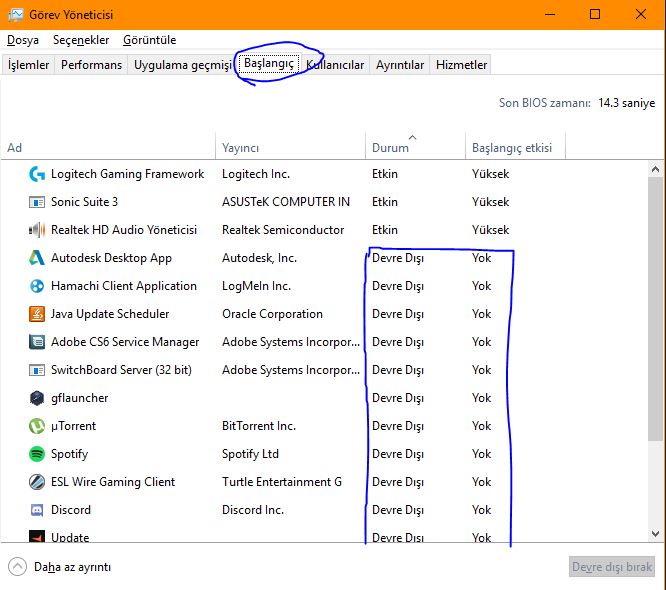Click the BitTorrent Inc. publisher cell
The width and height of the screenshot is (666, 590).
click(x=259, y=426)
